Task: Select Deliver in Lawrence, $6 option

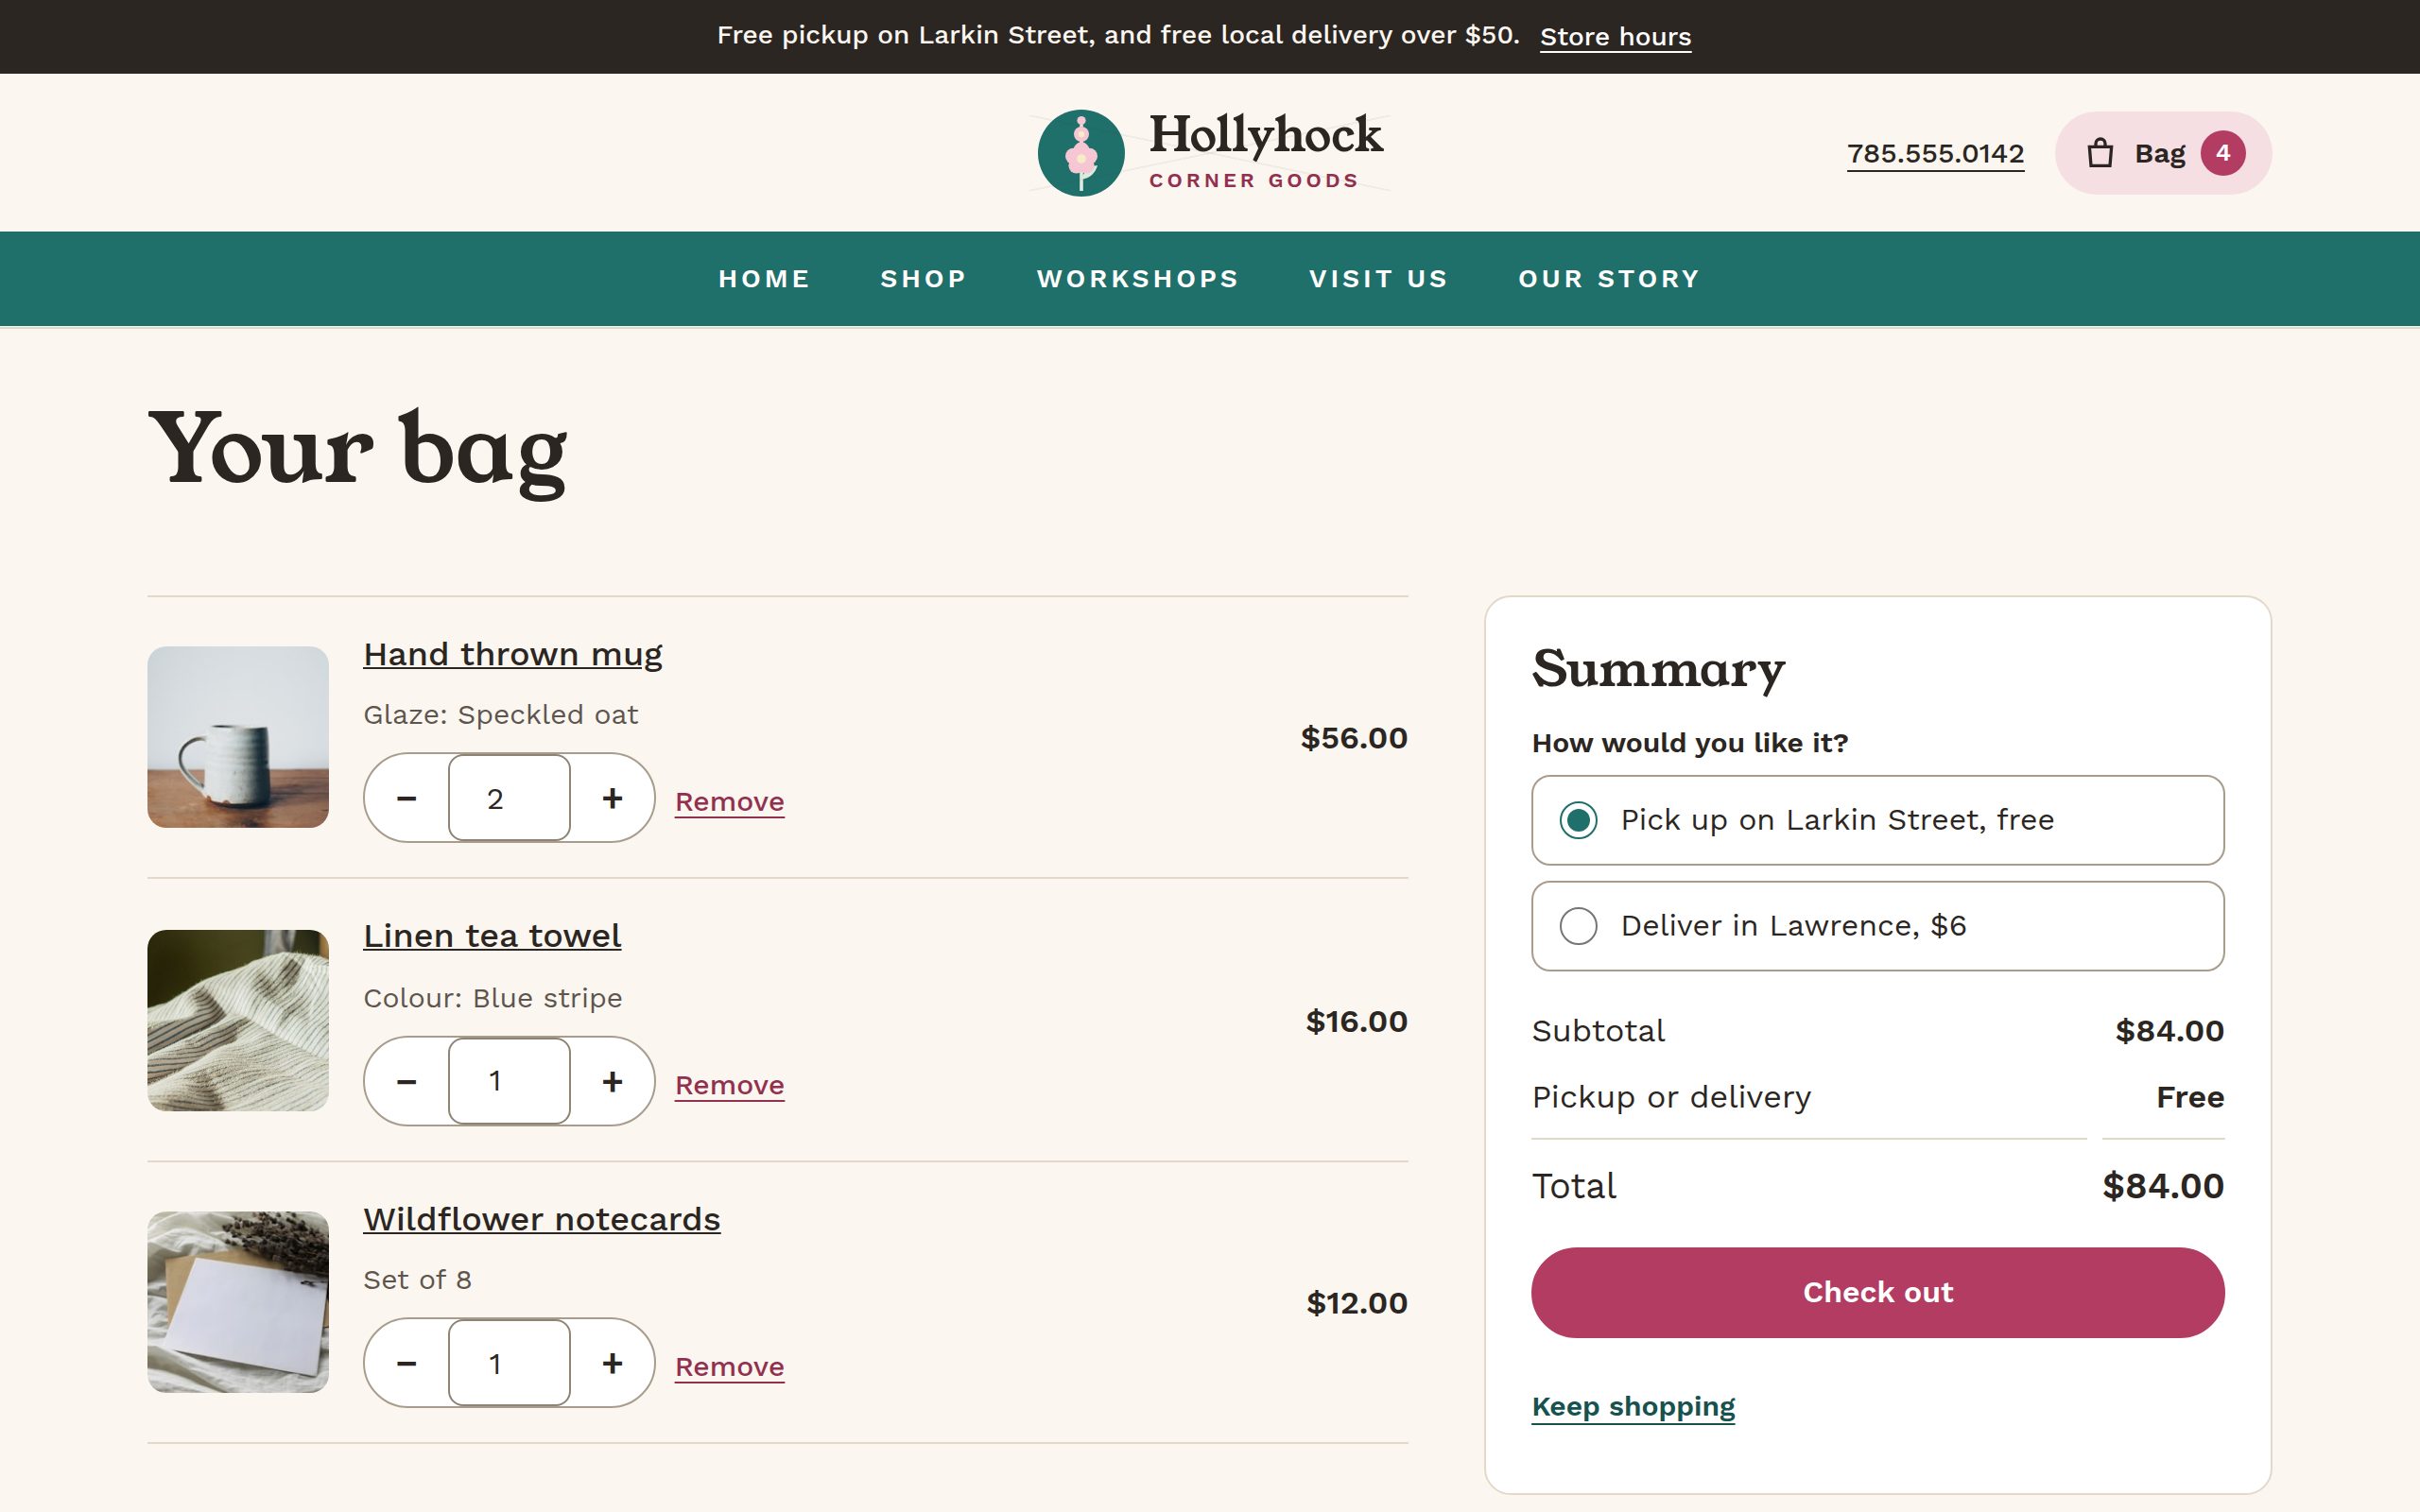Action: 1877,926
